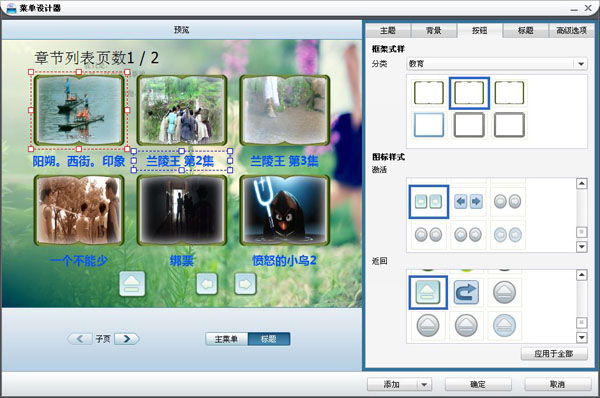Click the return-to-menu button in preview
This screenshot has width=600, height=398.
(x=132, y=284)
